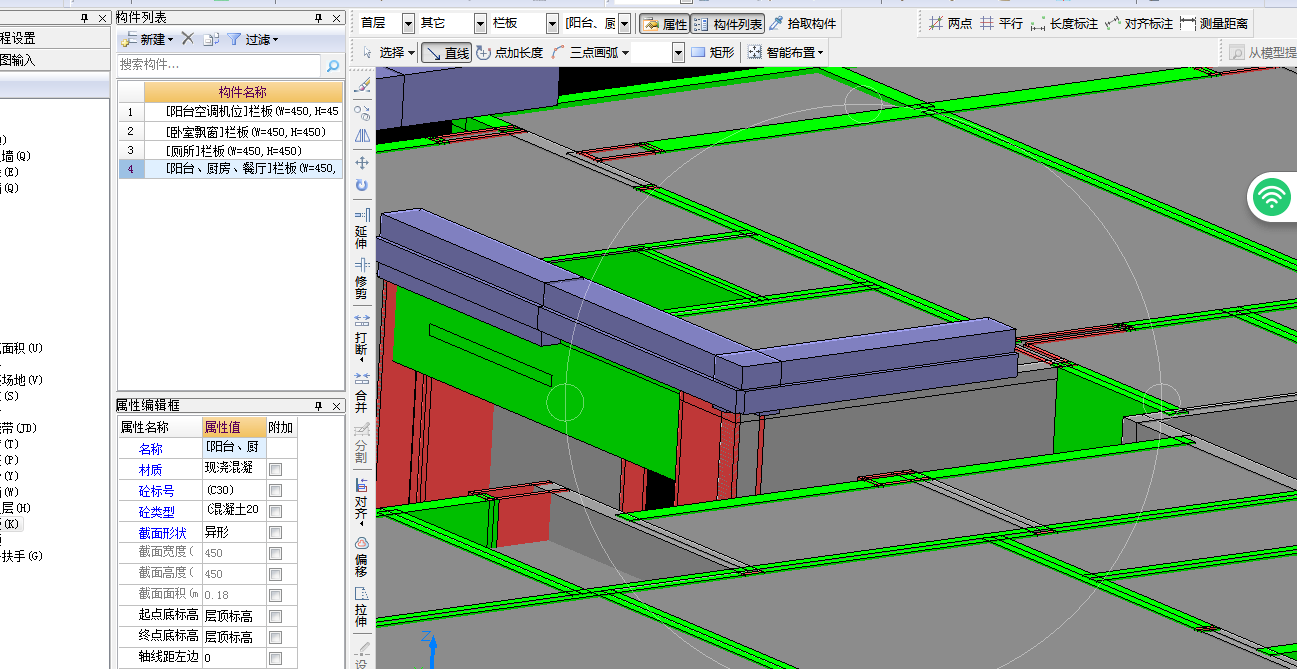Click the 长度标注 dimension tool

(1064, 23)
